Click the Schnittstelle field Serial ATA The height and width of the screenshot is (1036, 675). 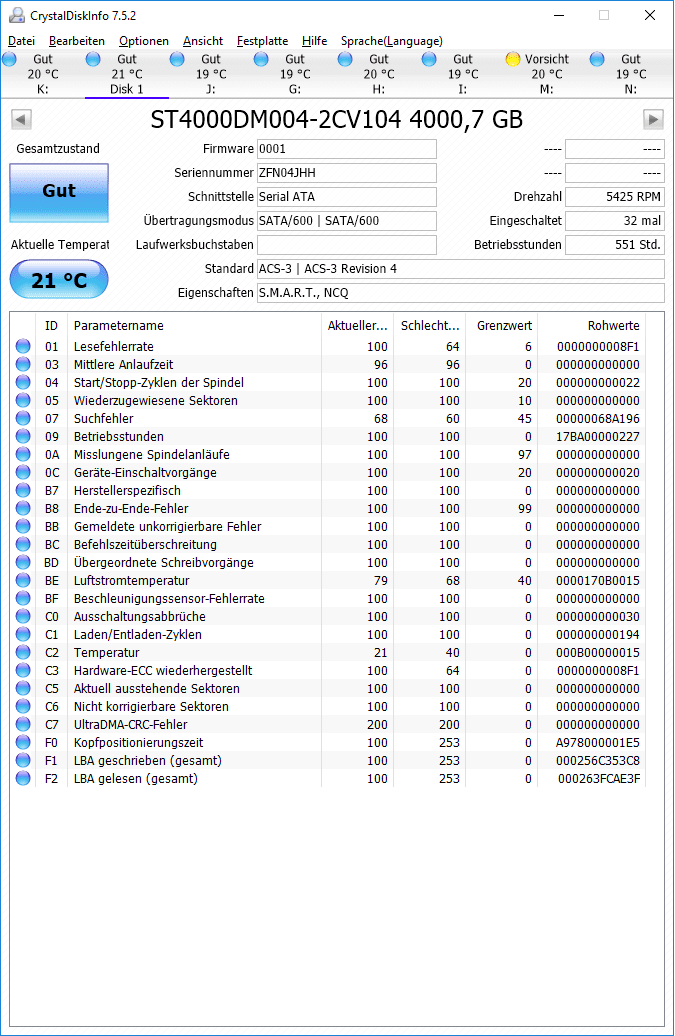[347, 197]
